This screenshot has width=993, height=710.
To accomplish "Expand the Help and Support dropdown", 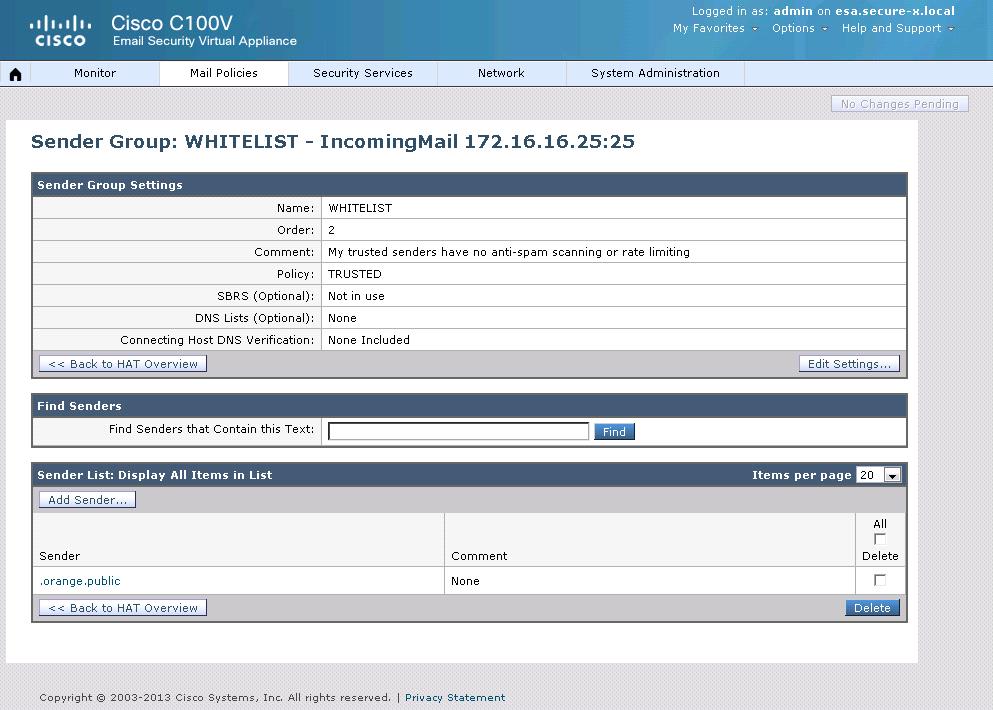I will point(897,29).
